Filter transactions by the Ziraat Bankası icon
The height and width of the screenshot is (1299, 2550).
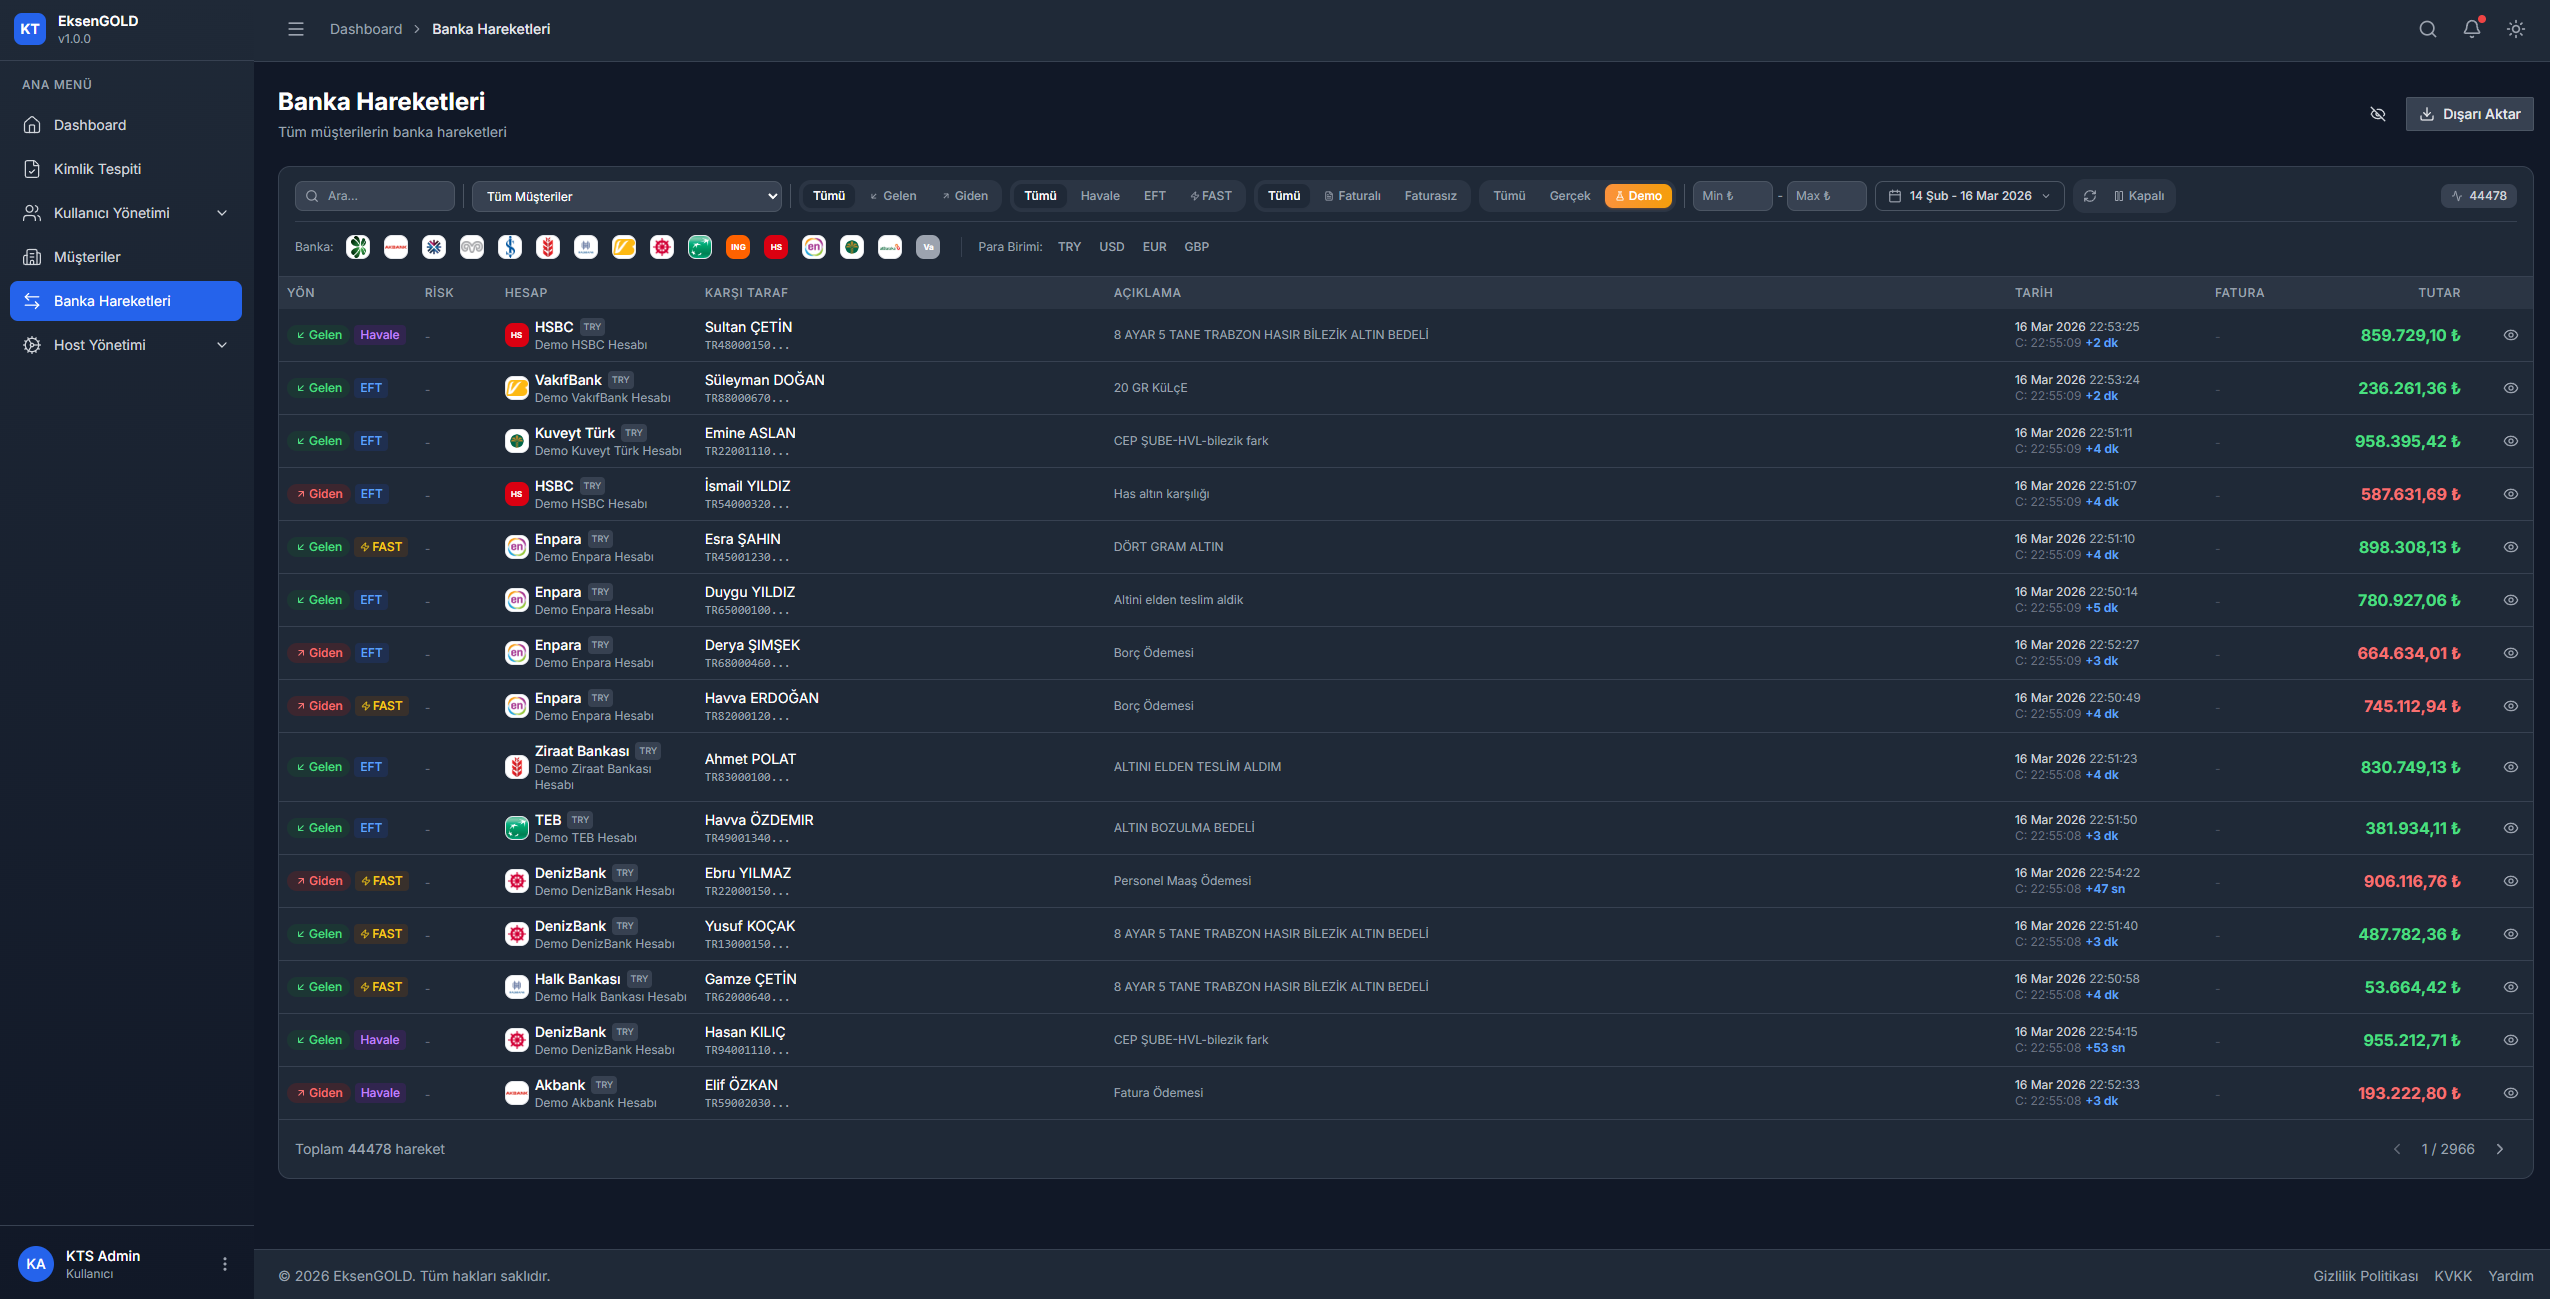[548, 247]
